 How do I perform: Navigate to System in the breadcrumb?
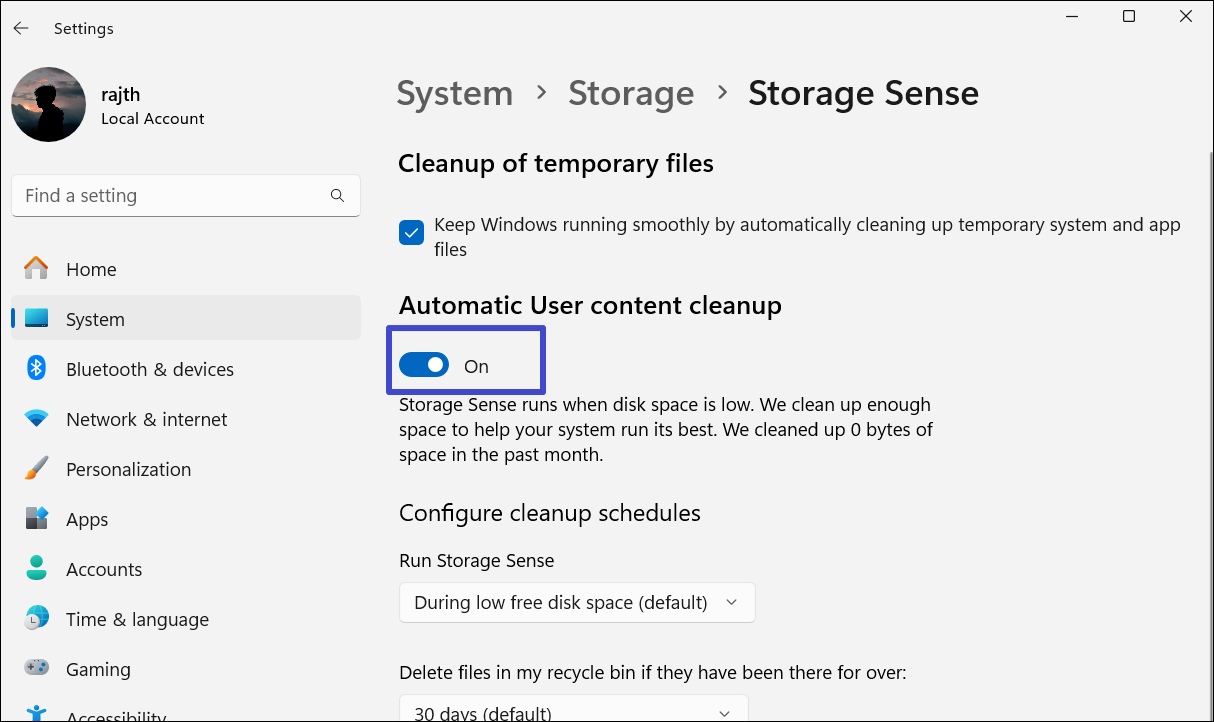pyautogui.click(x=454, y=93)
